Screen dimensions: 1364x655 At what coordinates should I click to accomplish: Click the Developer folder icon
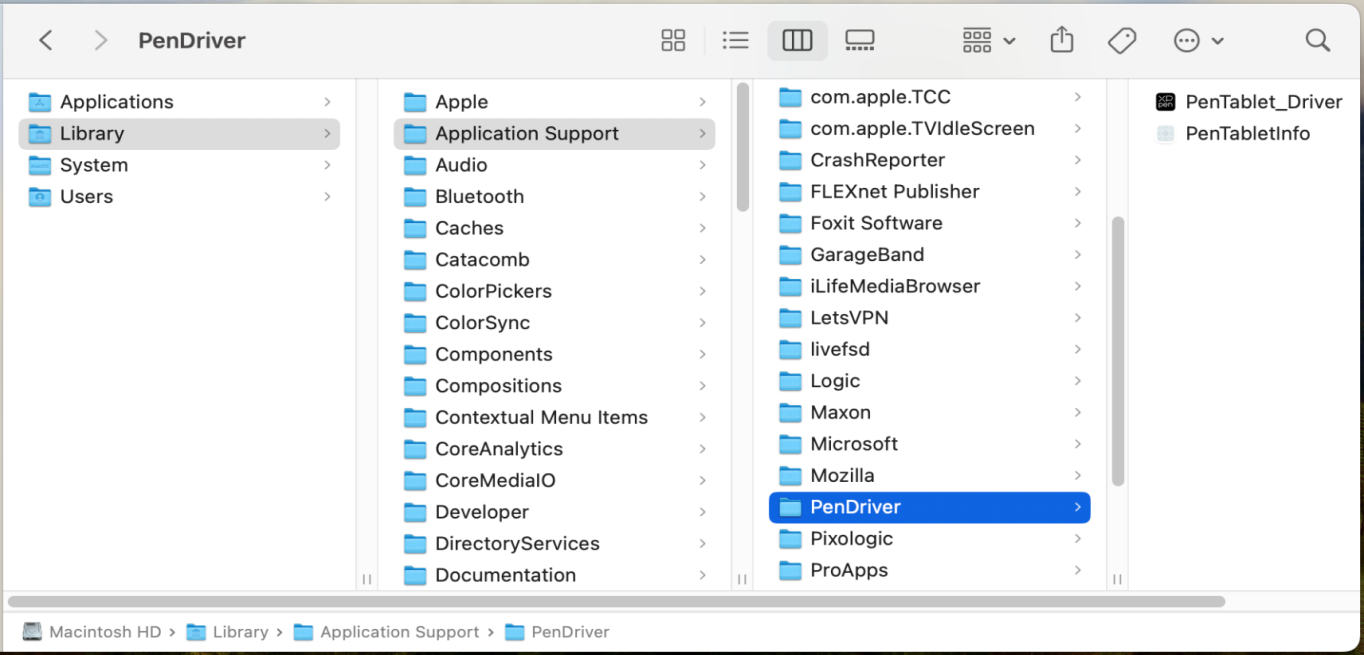tap(415, 512)
